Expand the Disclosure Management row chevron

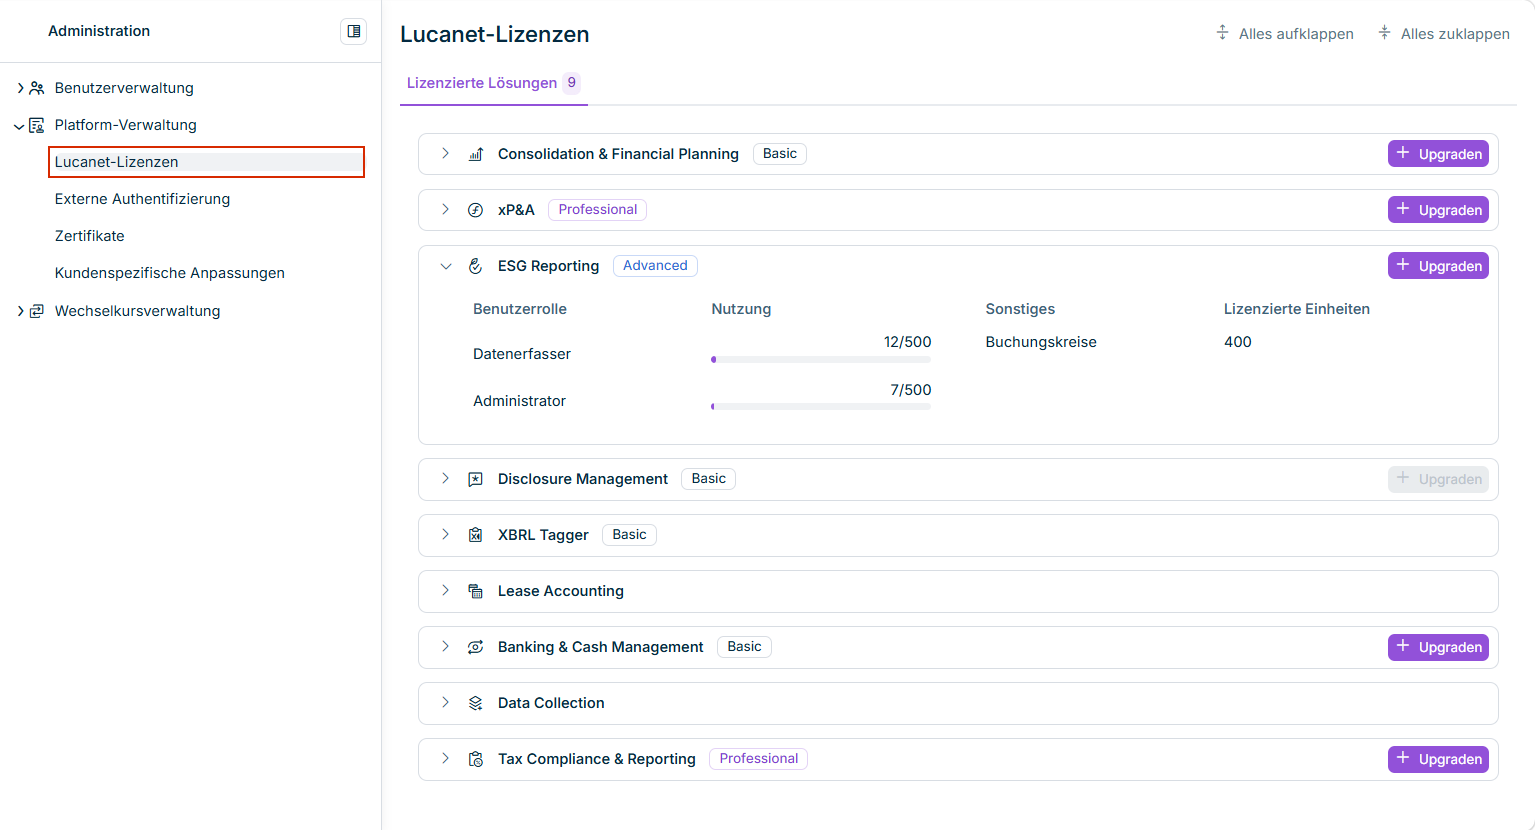pyautogui.click(x=445, y=478)
